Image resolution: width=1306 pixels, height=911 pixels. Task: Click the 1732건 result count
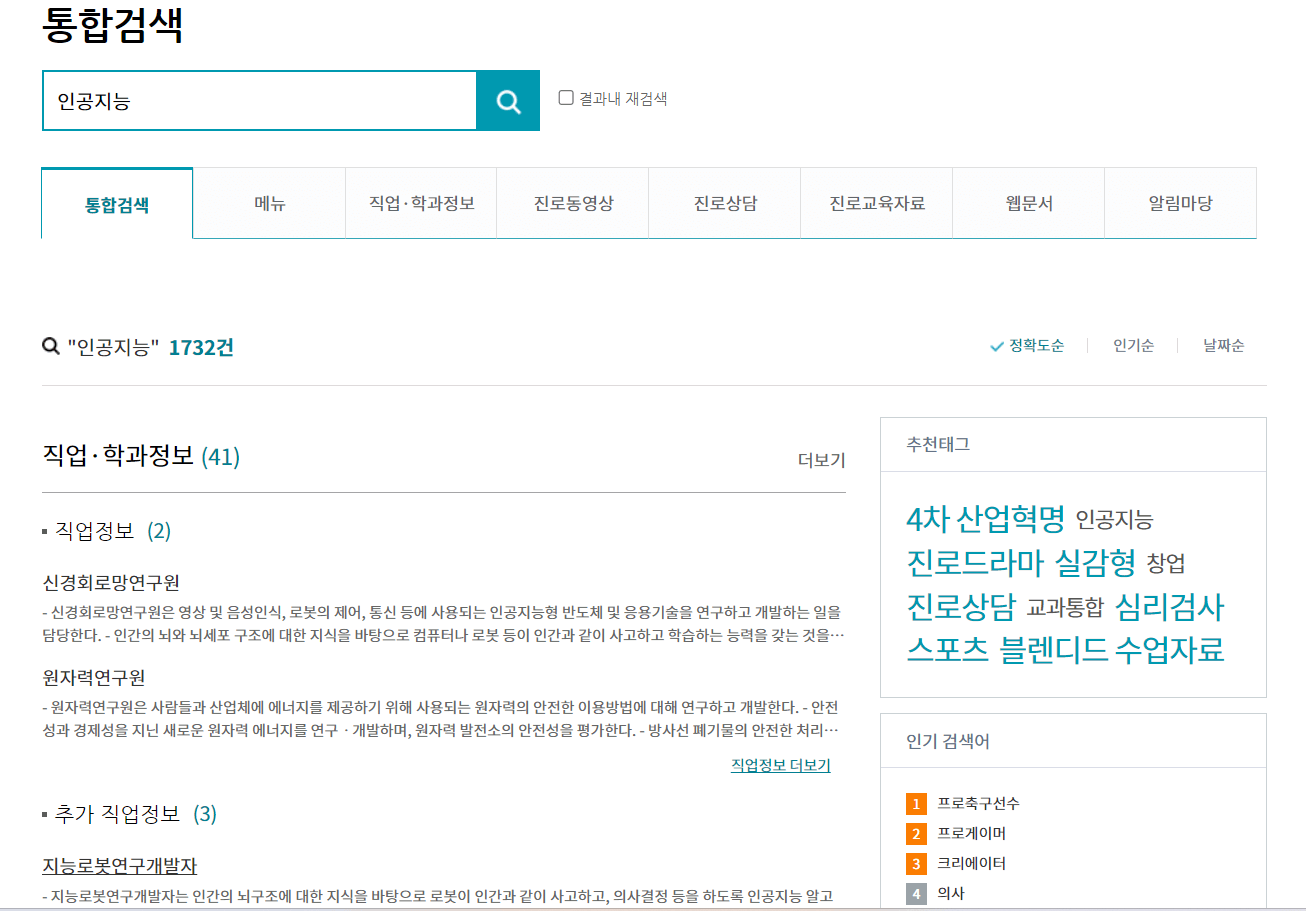[x=201, y=347]
